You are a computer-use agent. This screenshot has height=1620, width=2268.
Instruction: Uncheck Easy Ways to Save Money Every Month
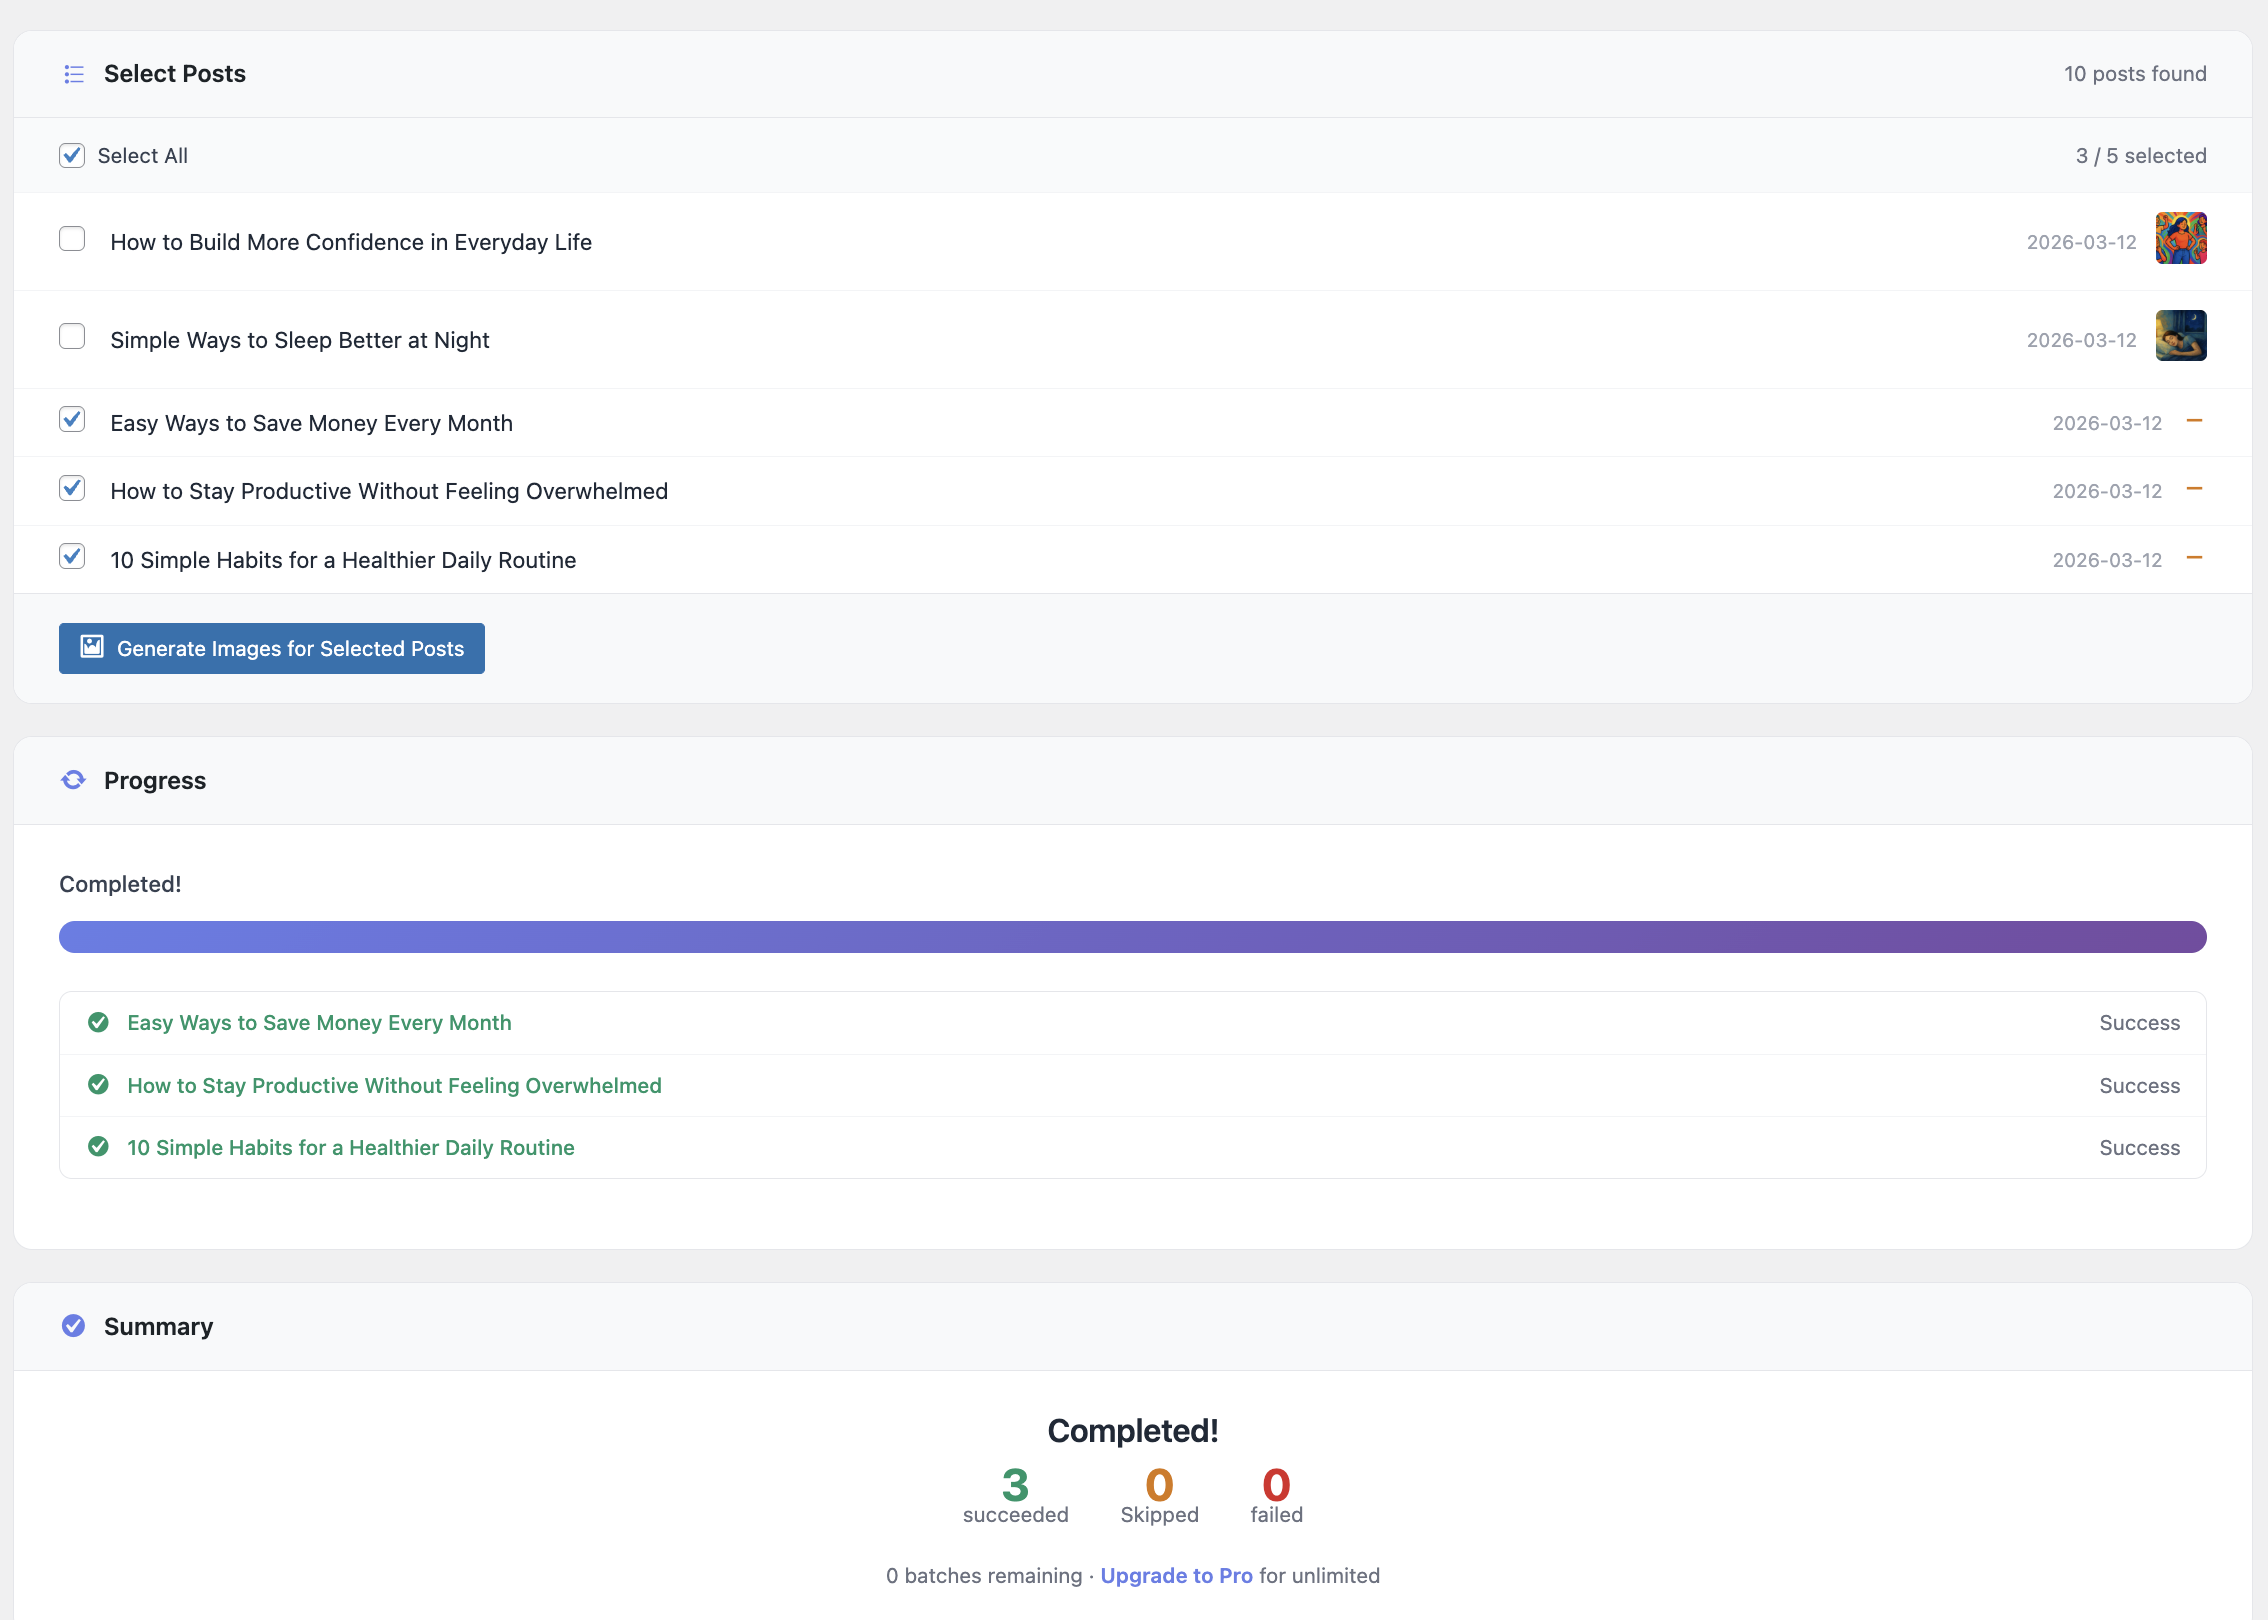[72, 420]
